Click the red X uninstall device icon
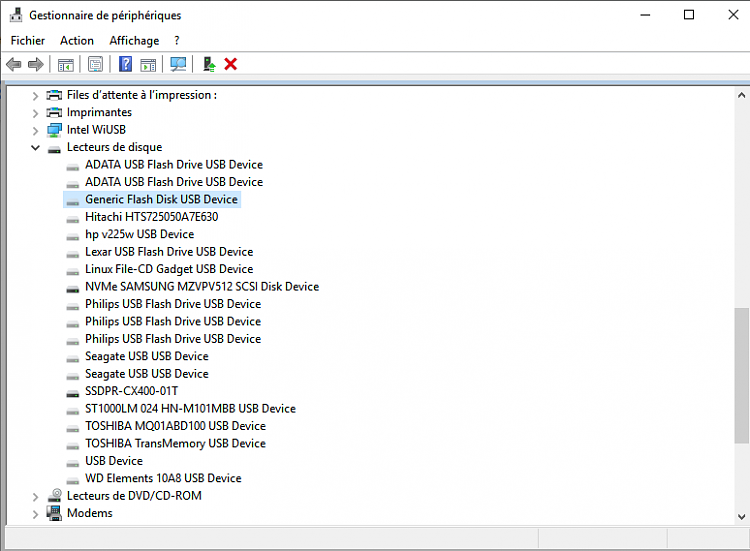Screen dimensions: 750x551 click(231, 64)
